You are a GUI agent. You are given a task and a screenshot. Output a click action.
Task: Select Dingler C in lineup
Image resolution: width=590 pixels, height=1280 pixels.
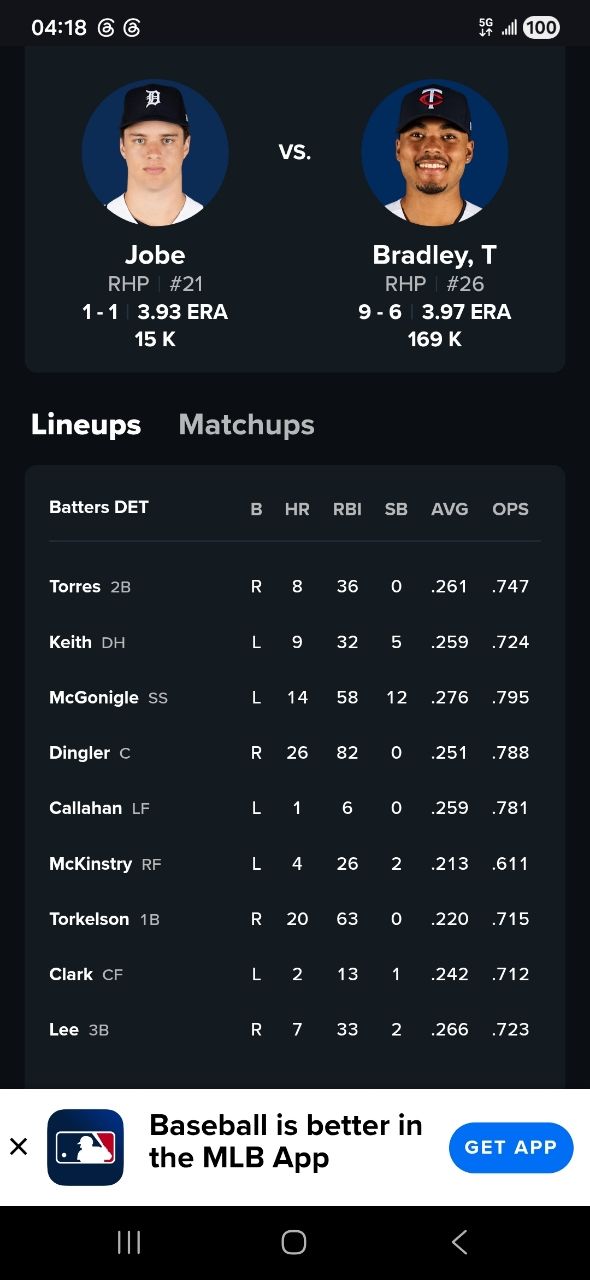coord(295,752)
